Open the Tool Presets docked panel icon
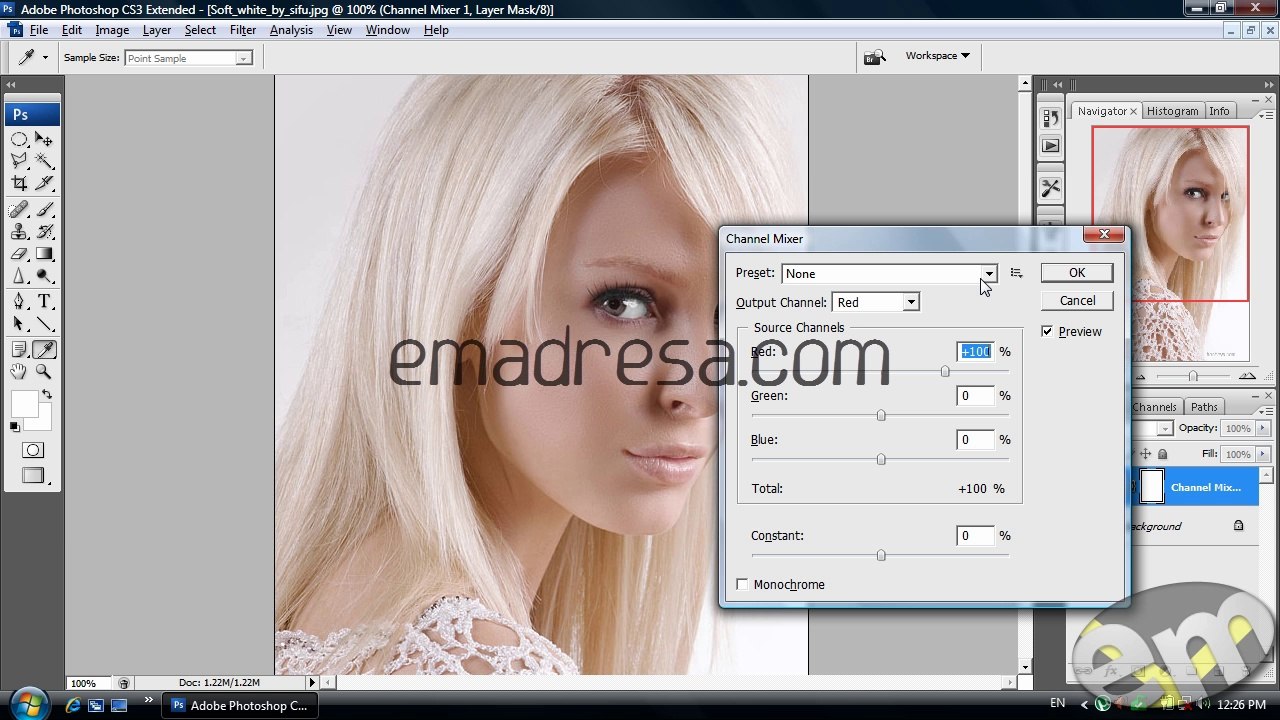Viewport: 1280px width, 720px height. [1050, 188]
